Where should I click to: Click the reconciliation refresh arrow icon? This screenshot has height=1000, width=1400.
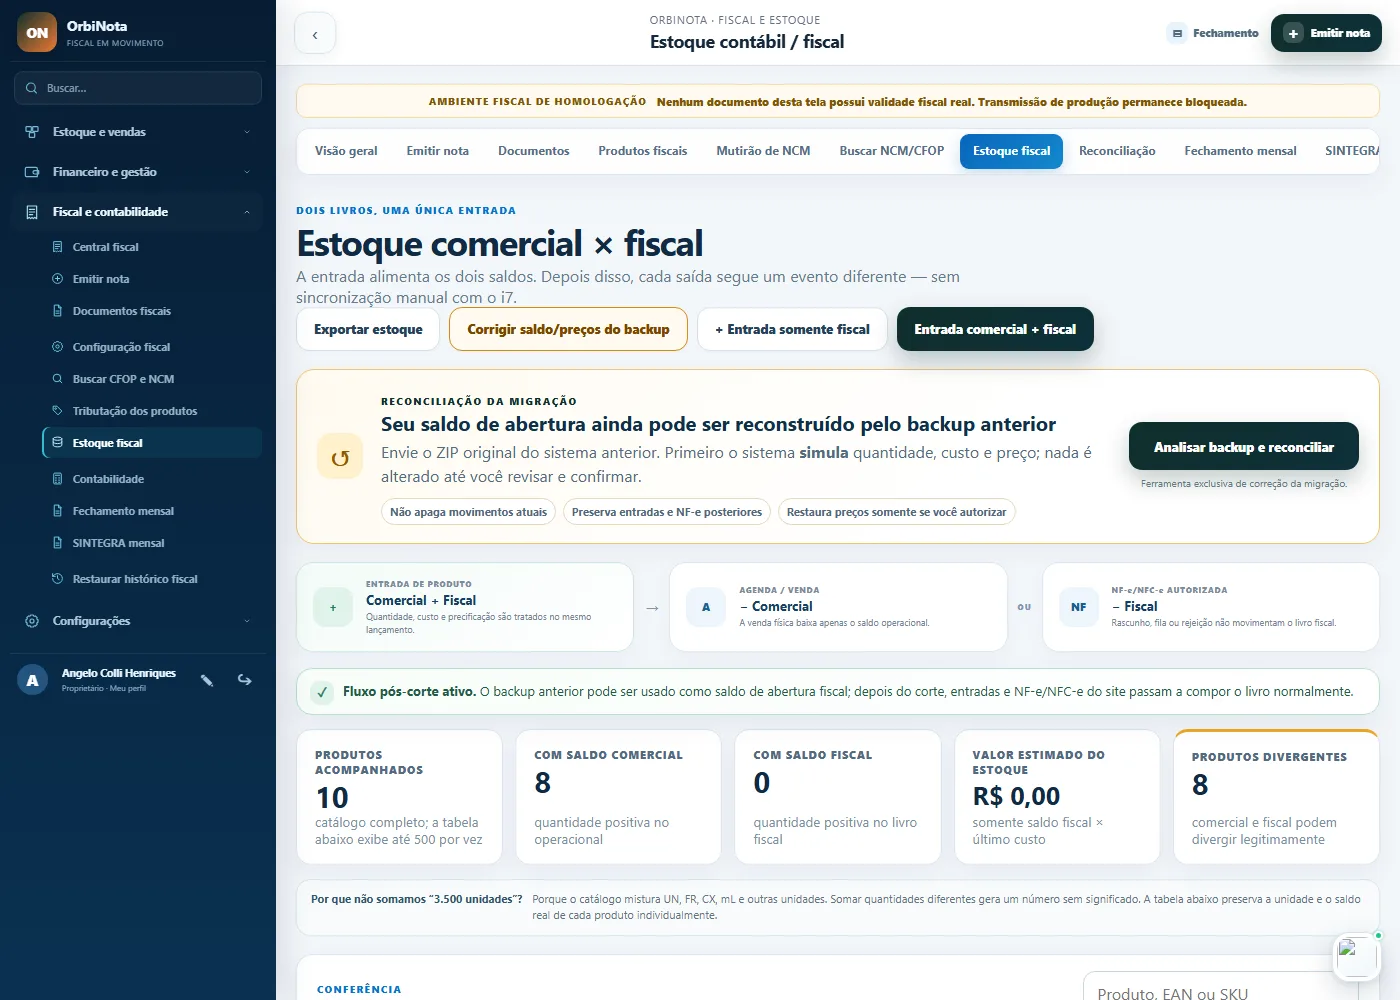click(x=340, y=458)
